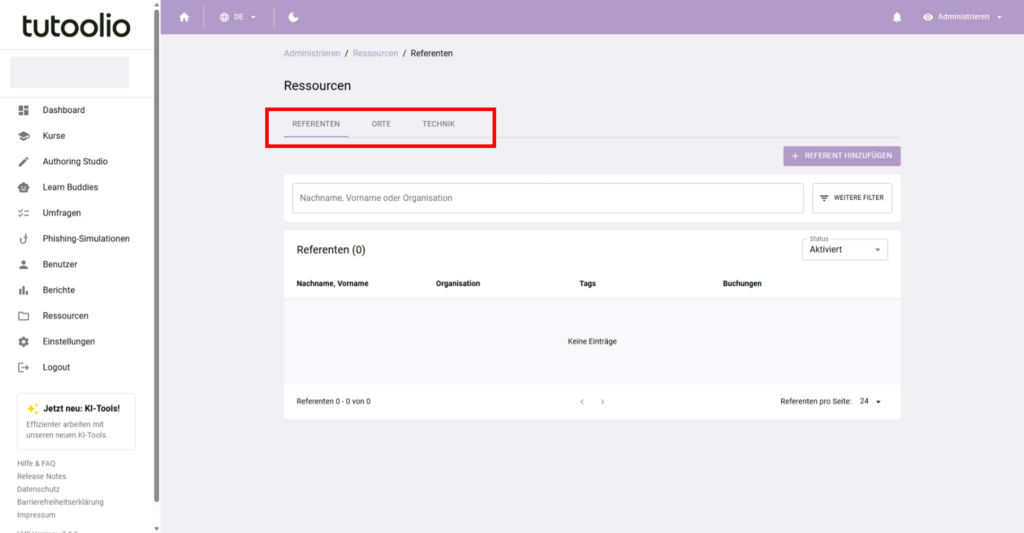Click Referenten 0 - 0 von 0 text
1024x533 pixels.
point(333,402)
